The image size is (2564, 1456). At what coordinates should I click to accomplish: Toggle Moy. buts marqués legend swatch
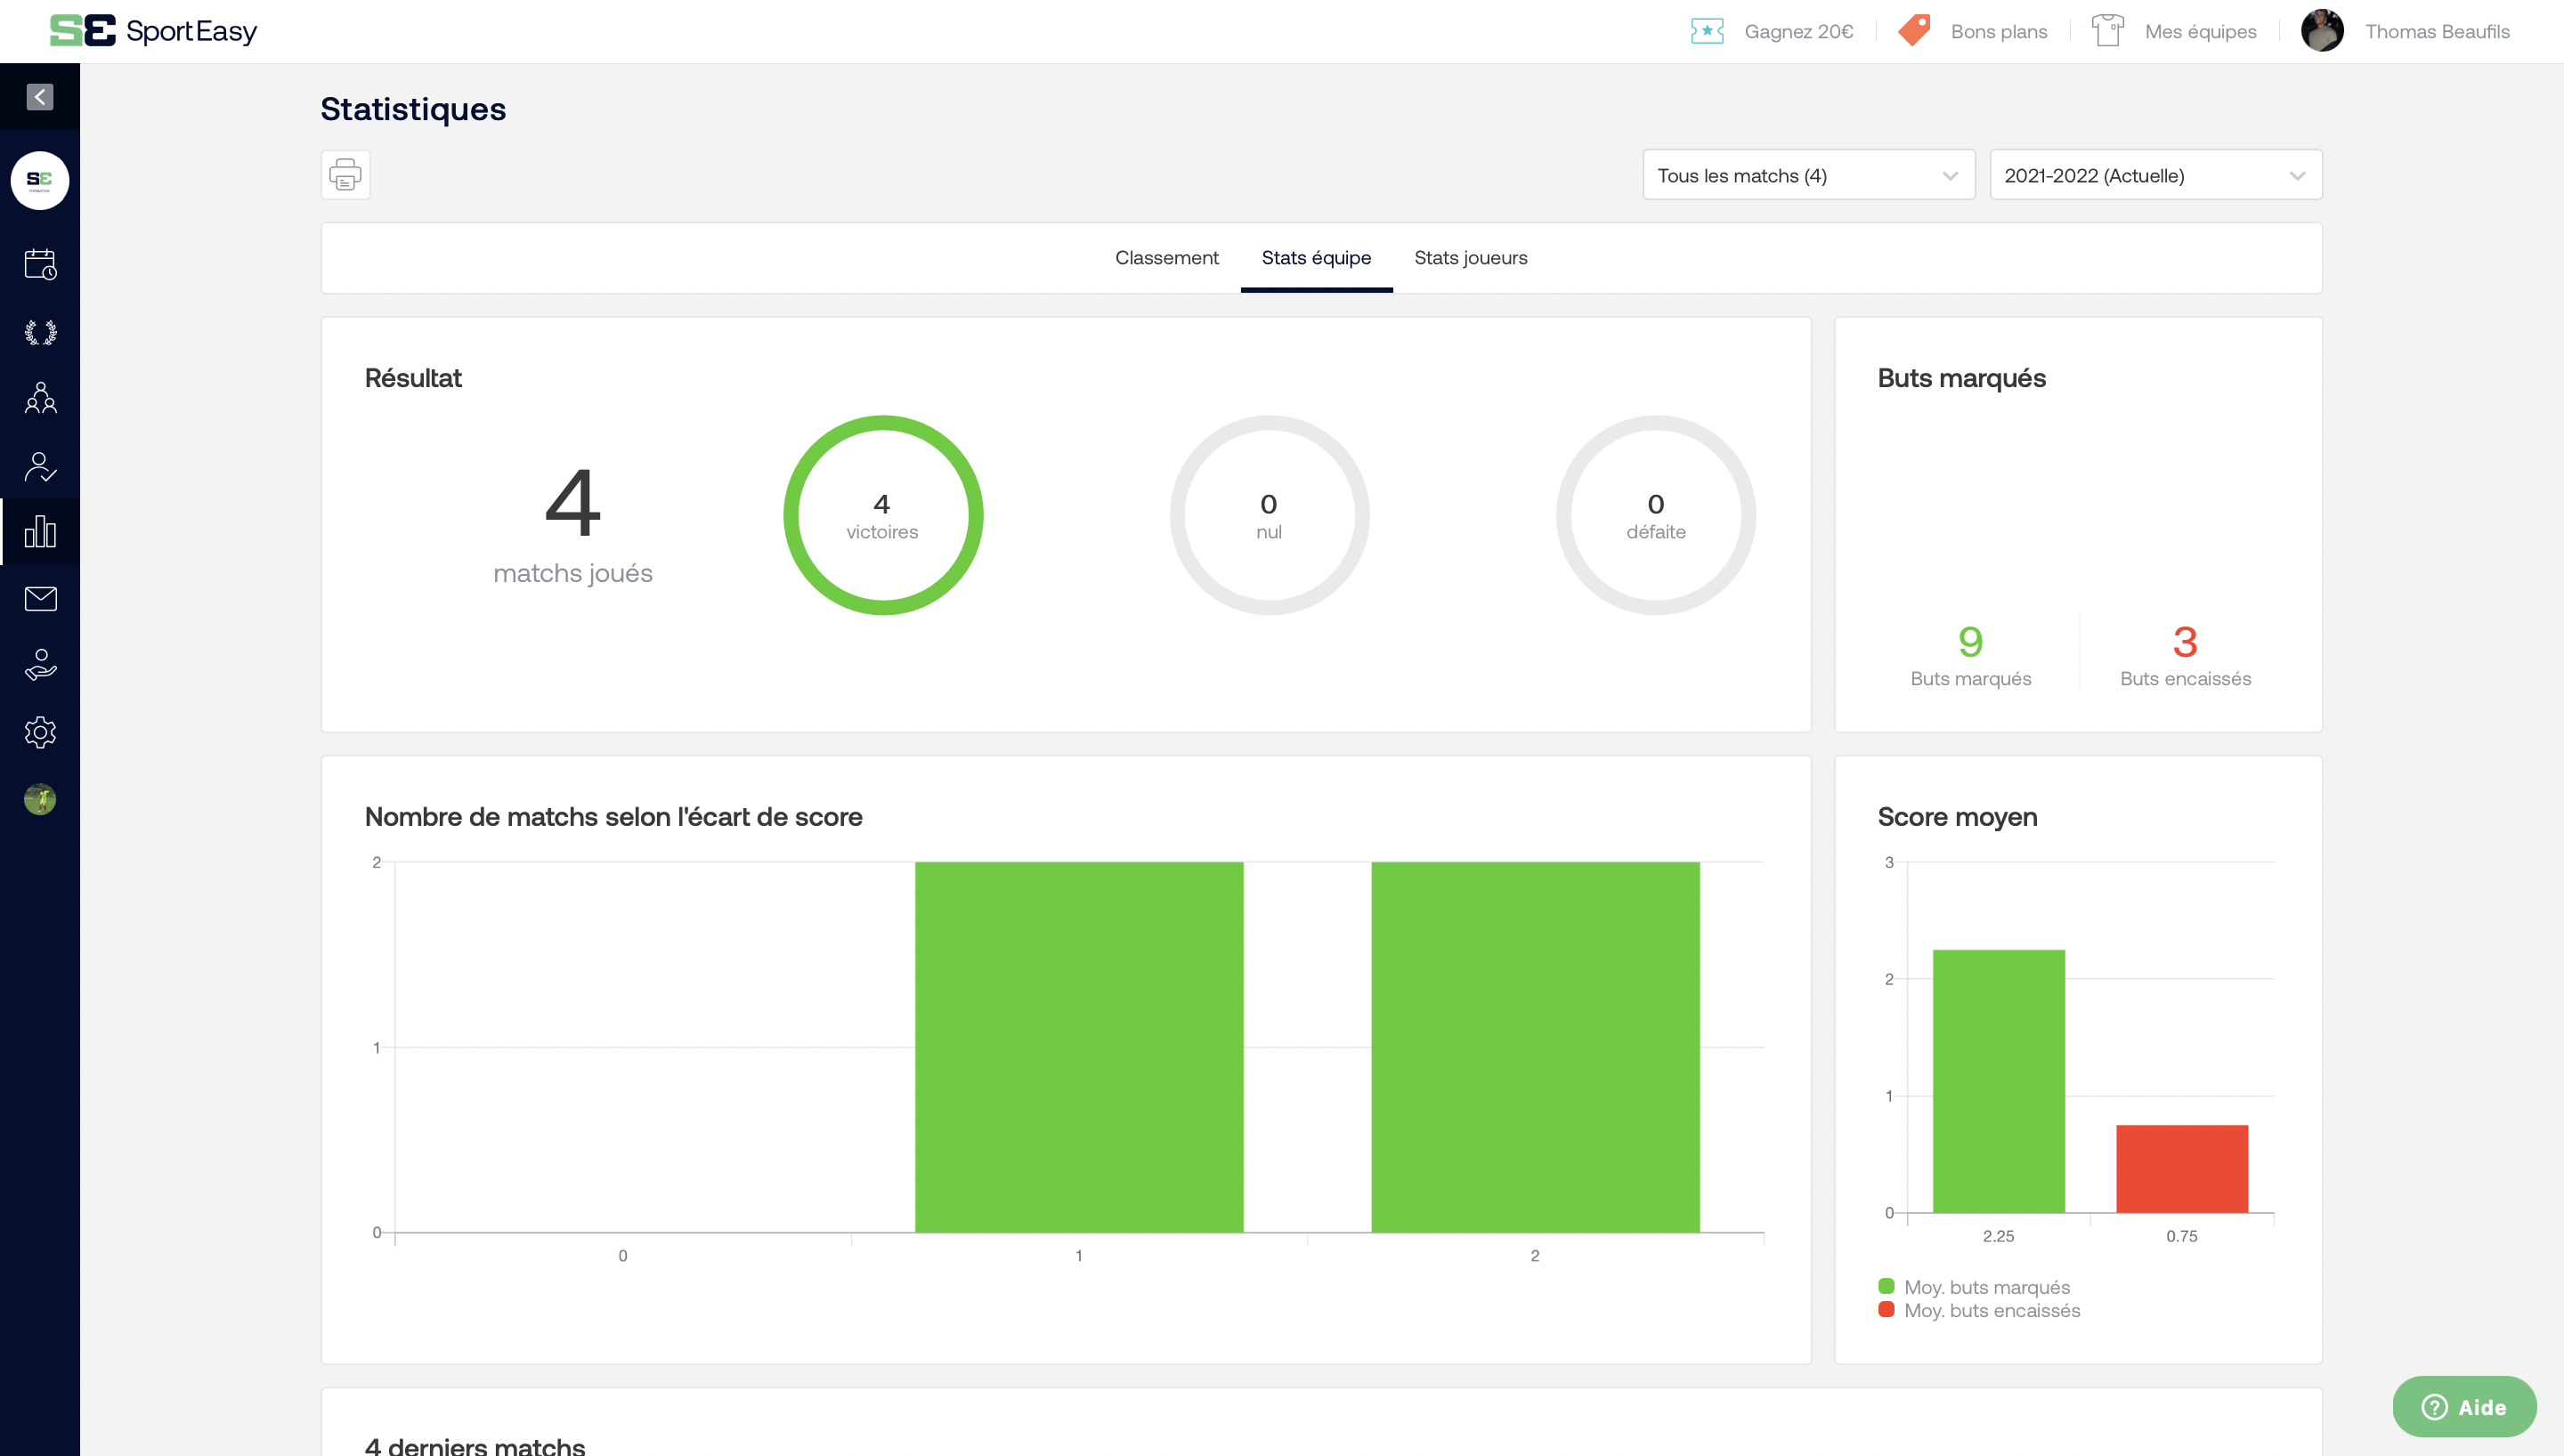1886,1286
